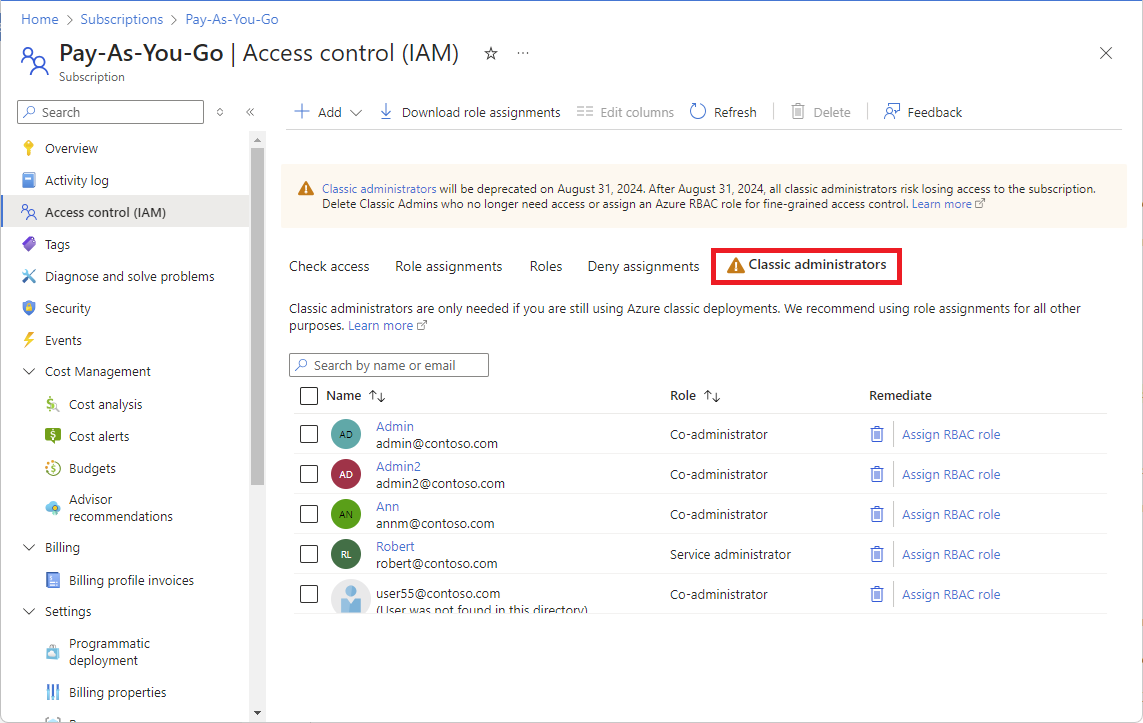
Task: Check the box for Admin2 row
Action: click(x=309, y=474)
